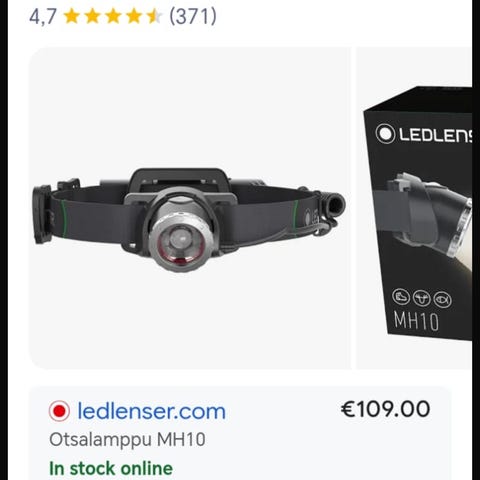Open the (371) reviews count

pos(193,16)
